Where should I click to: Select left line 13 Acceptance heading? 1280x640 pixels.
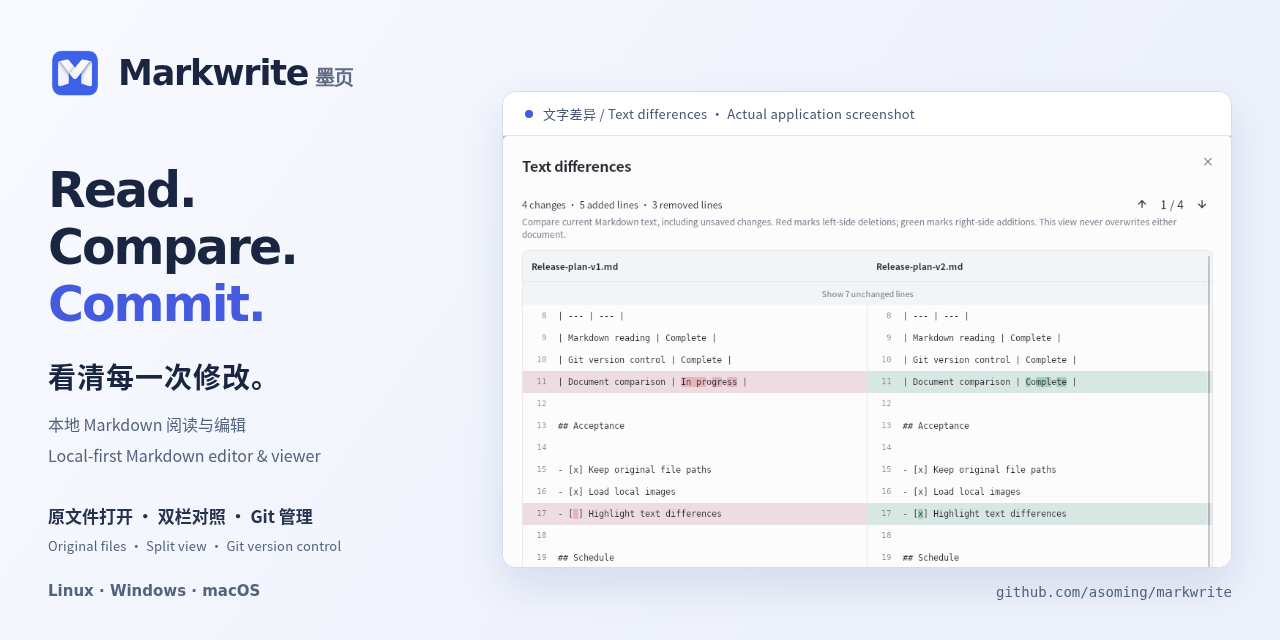(x=695, y=426)
